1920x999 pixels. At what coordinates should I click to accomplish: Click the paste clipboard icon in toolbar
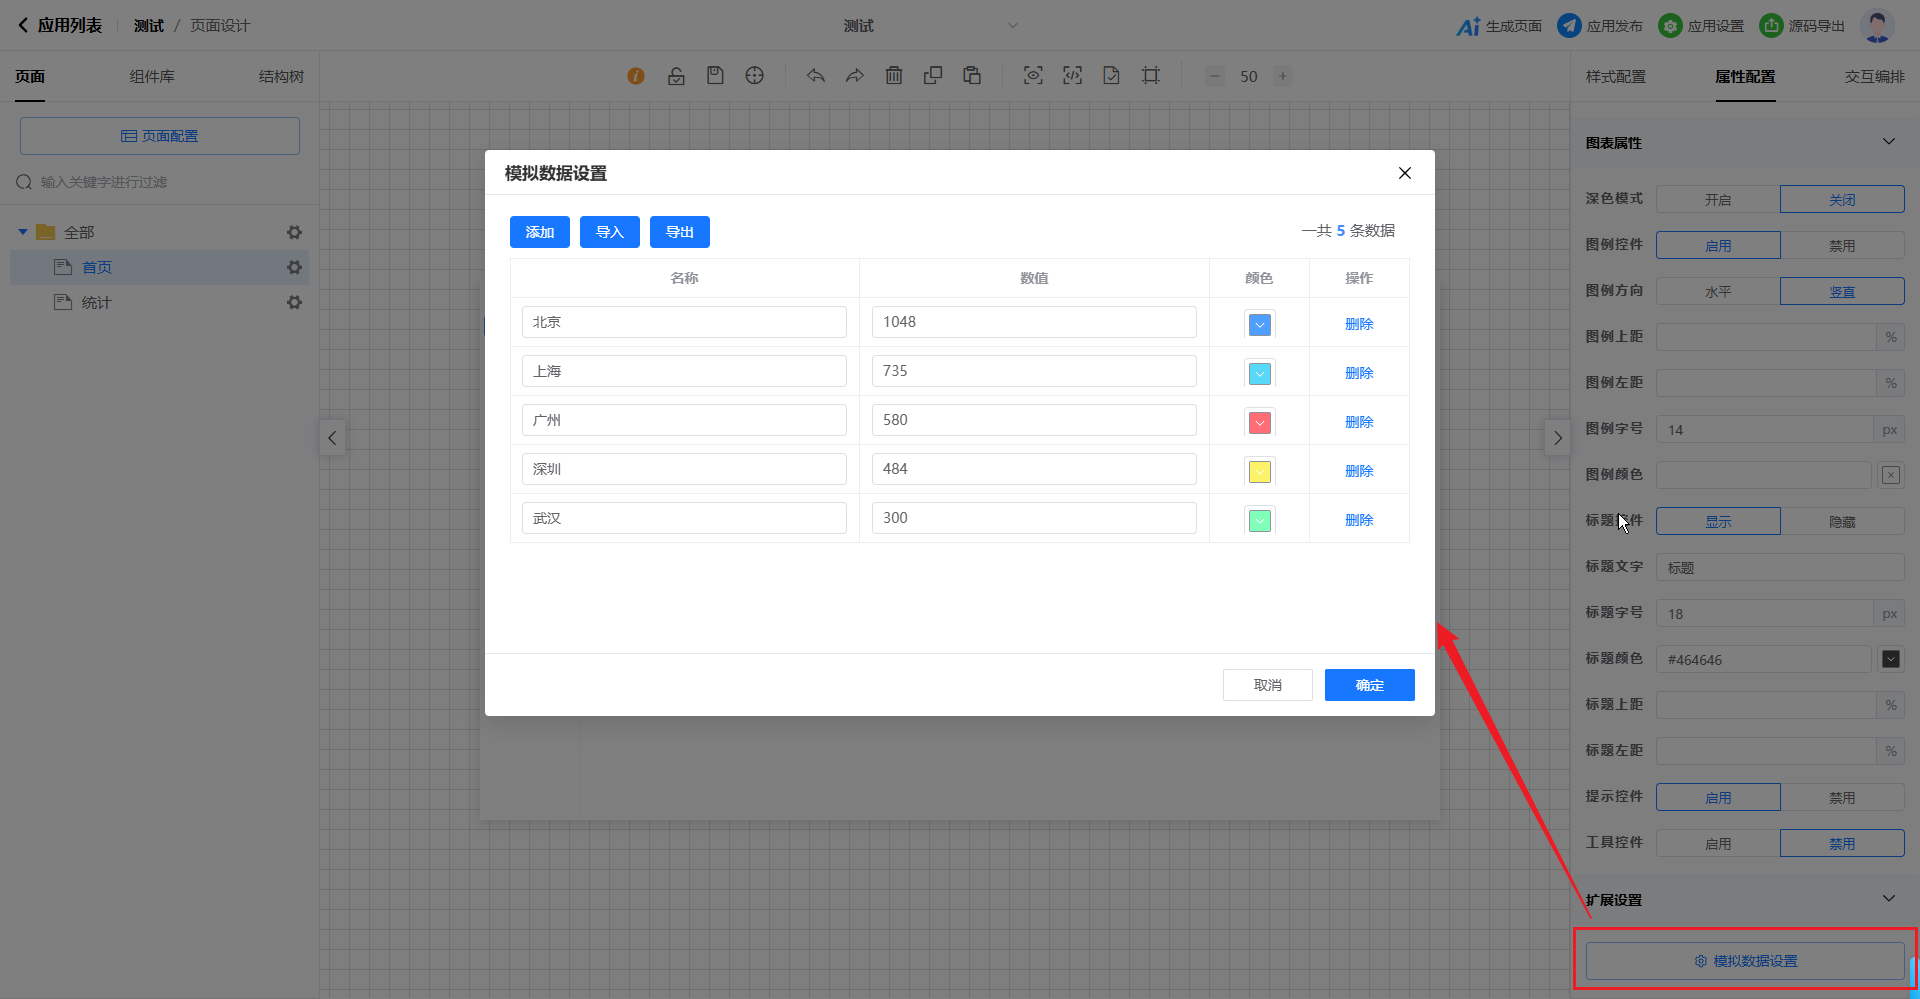pos(972,76)
